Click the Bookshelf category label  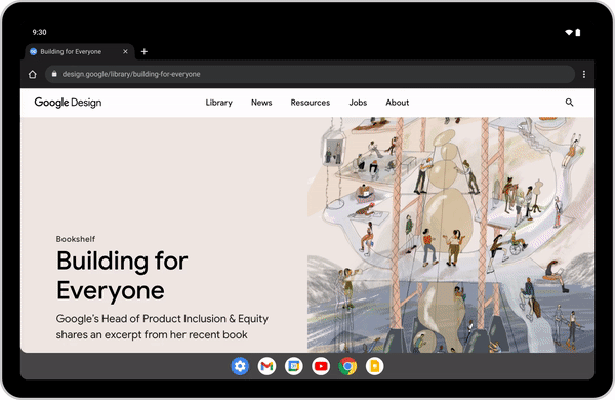pyautogui.click(x=75, y=239)
